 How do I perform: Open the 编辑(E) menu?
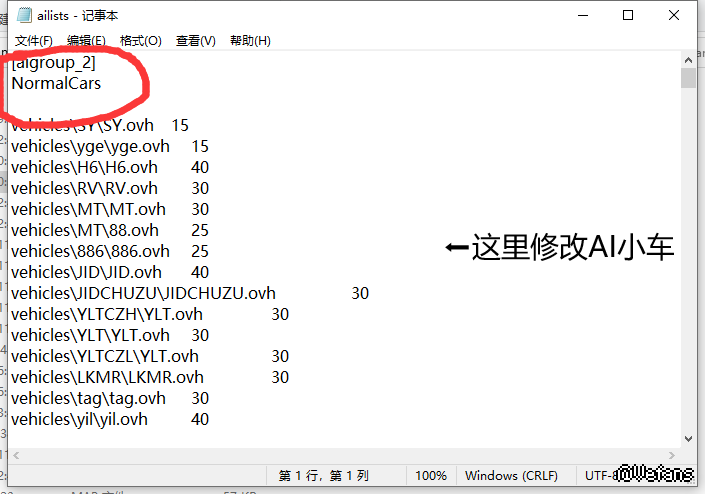(86, 41)
